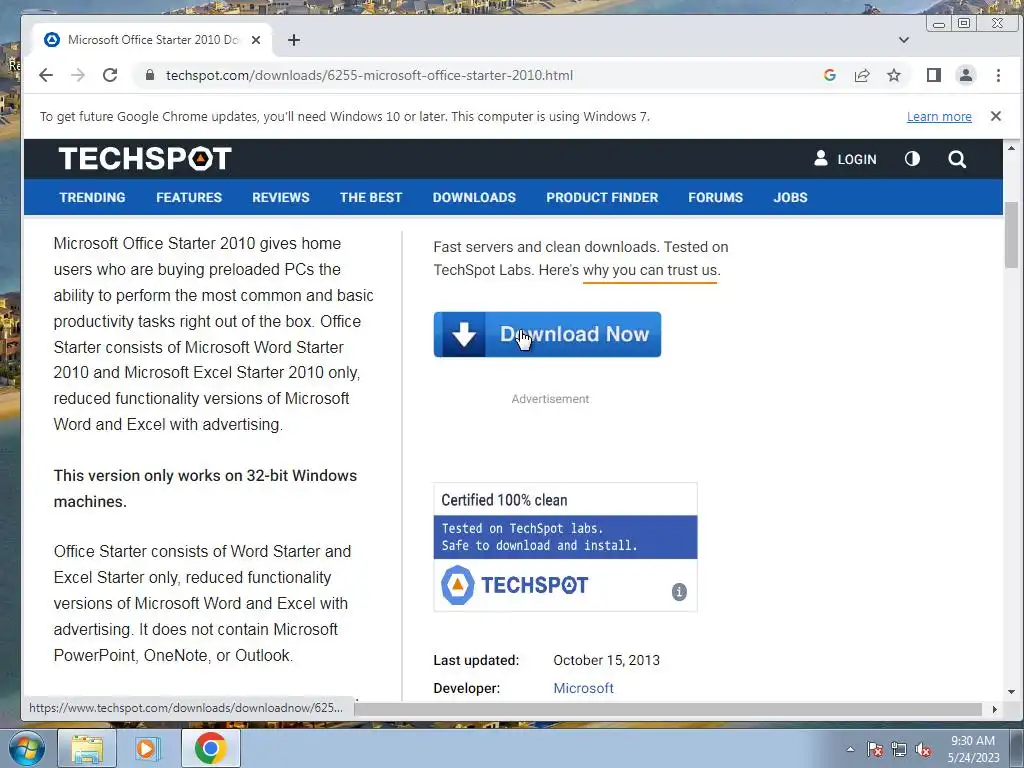Viewport: 1024px width, 768px height.
Task: Click the browser forward arrow
Action: pyautogui.click(x=78, y=75)
